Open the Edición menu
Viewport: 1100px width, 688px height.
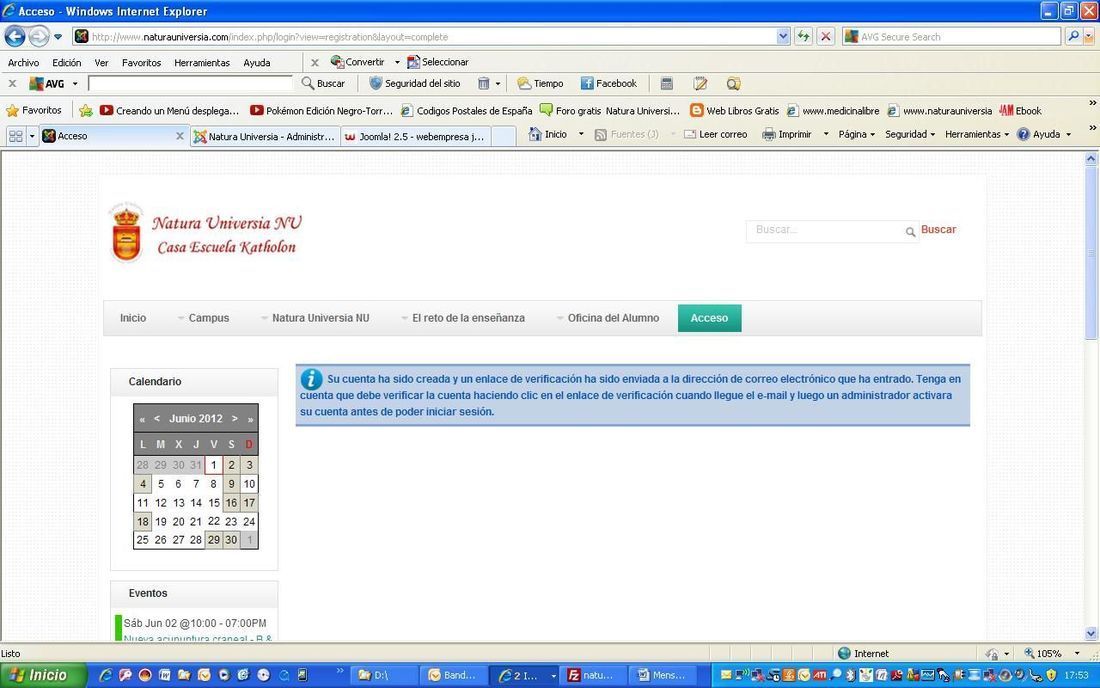coord(67,62)
